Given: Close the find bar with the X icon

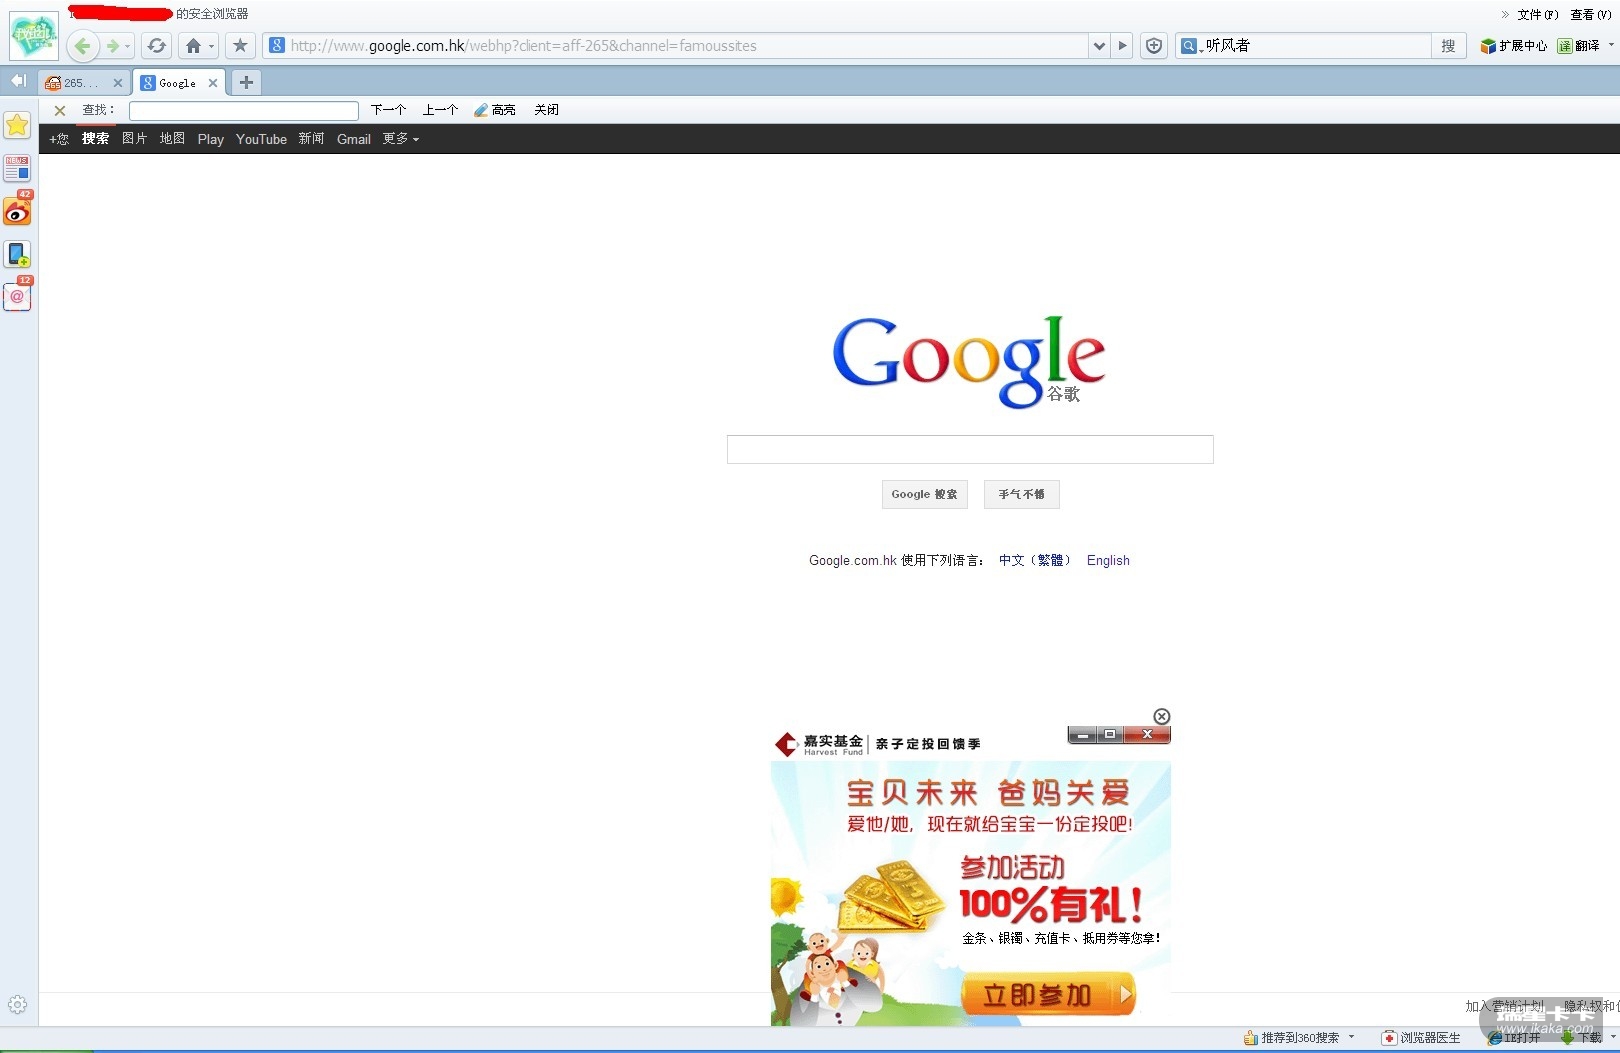Looking at the screenshot, I should pyautogui.click(x=60, y=111).
